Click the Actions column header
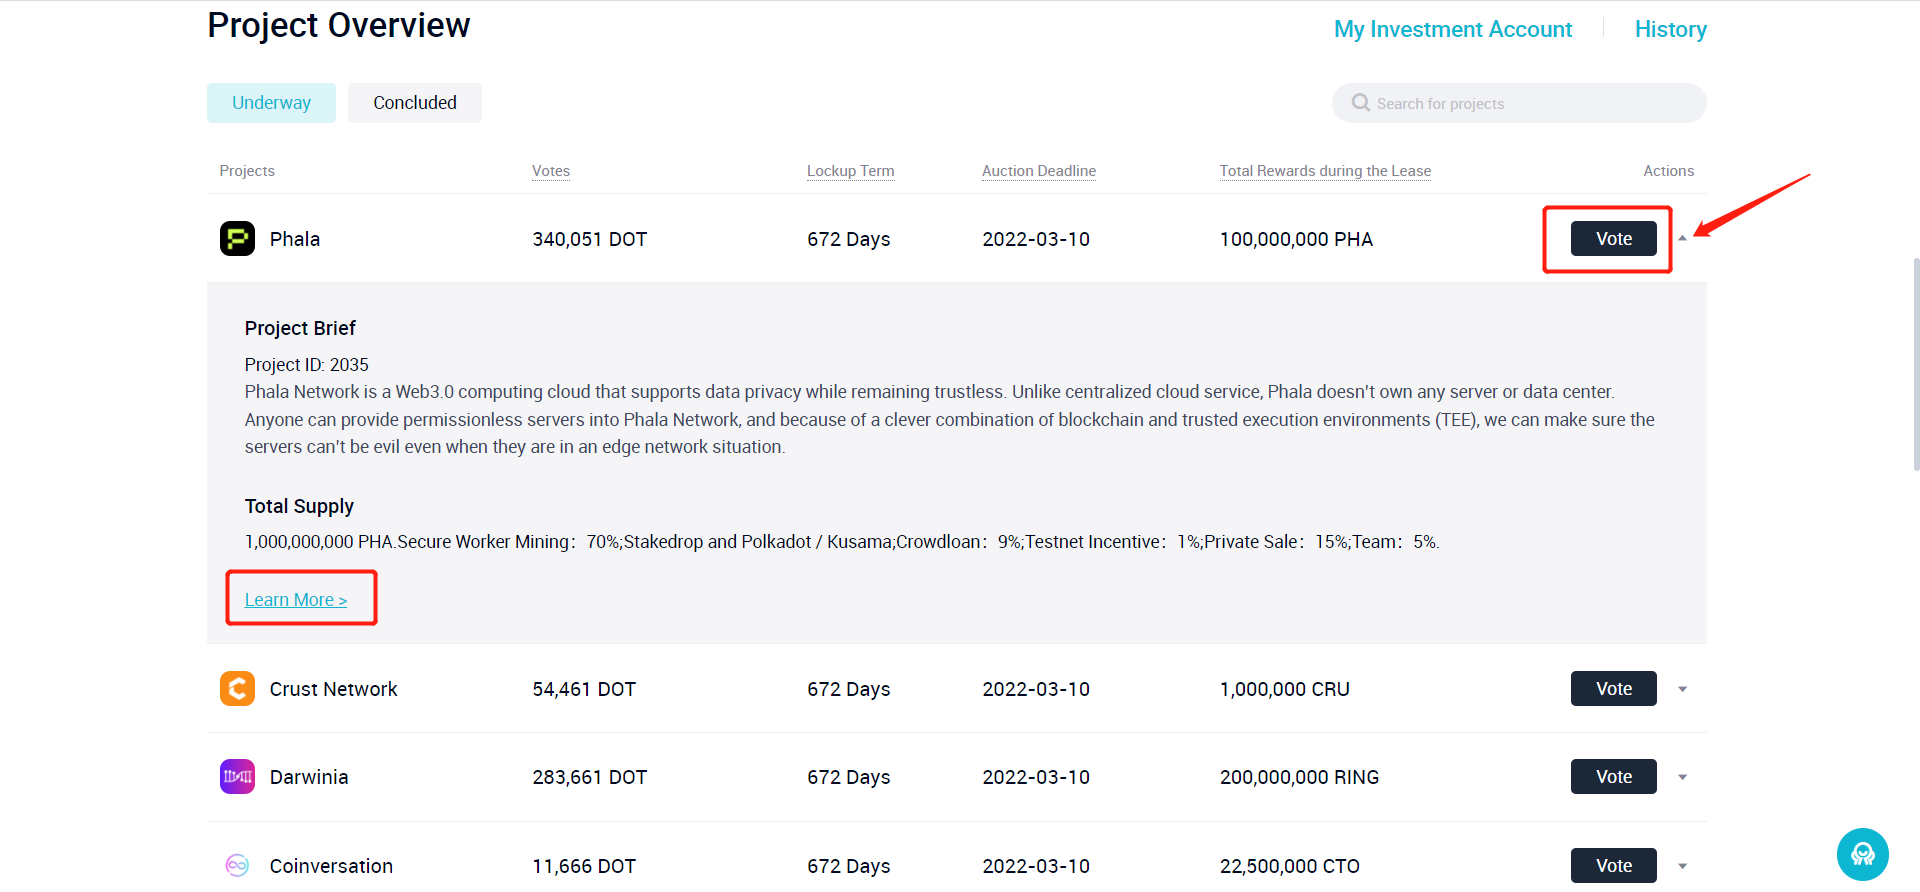Image resolution: width=1920 pixels, height=892 pixels. click(x=1669, y=171)
